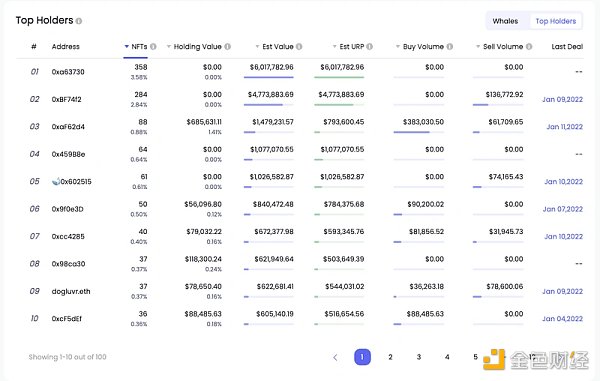Sort by NFTs column arrow
Viewport: 600px width, 381px height.
(x=127, y=47)
